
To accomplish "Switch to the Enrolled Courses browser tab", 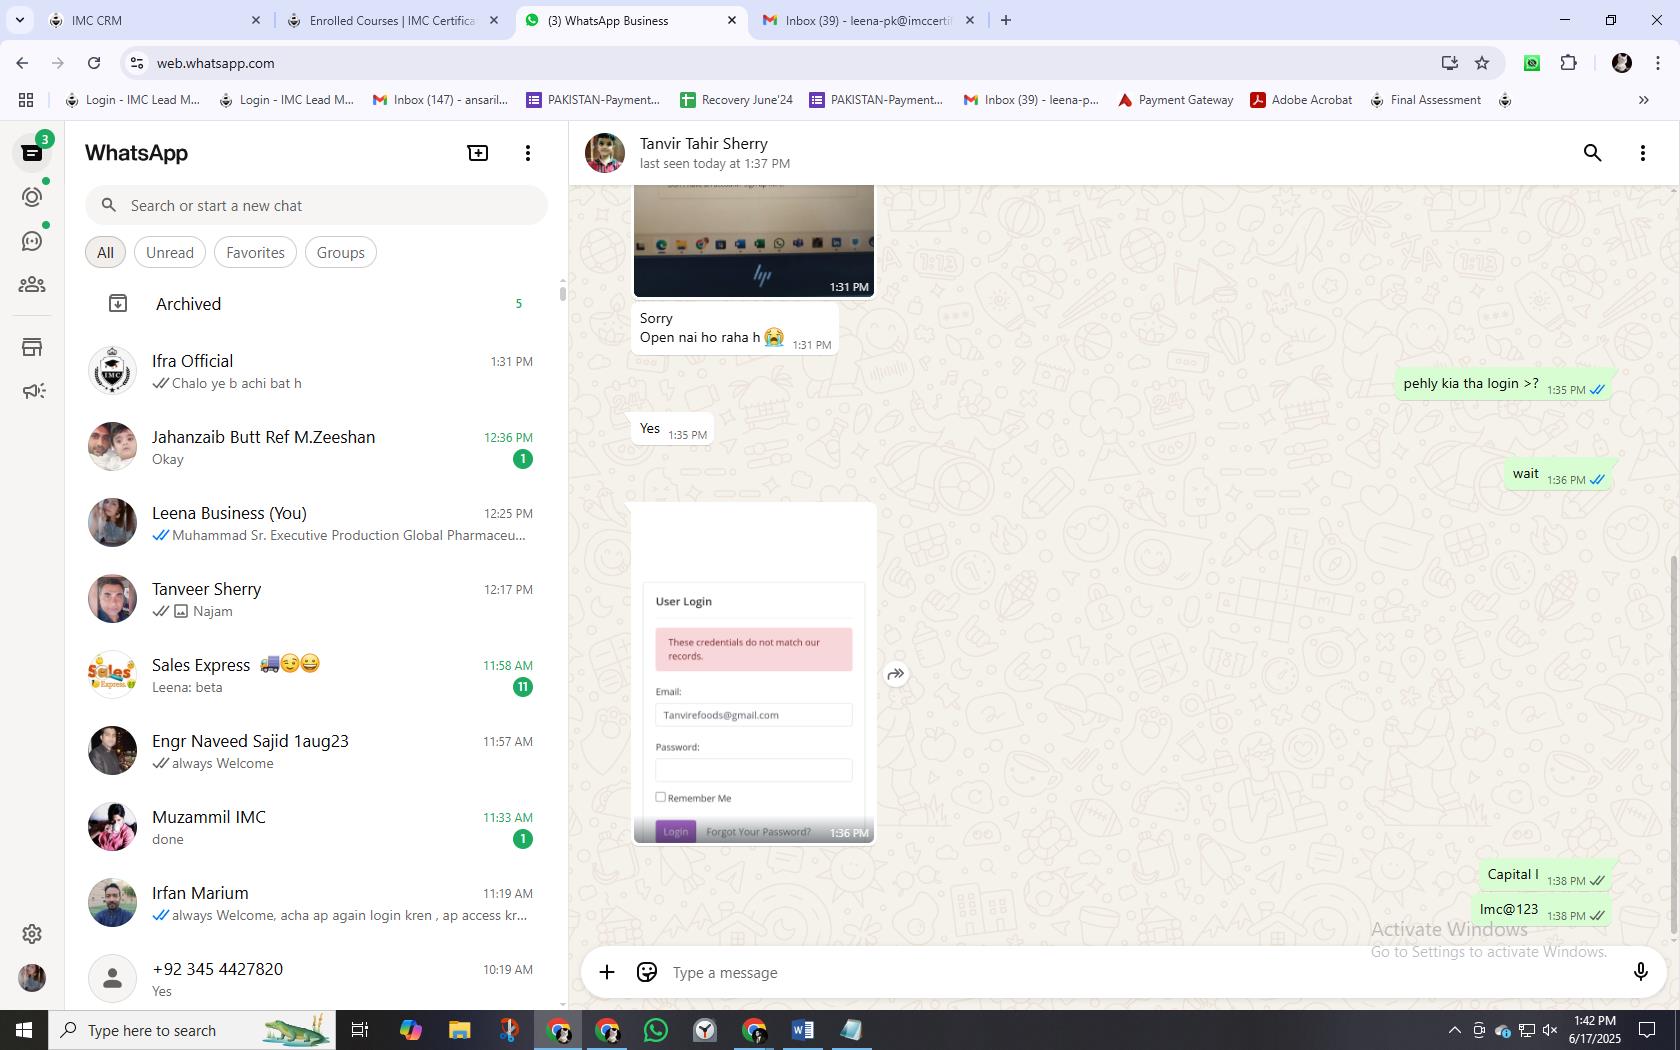I will (391, 20).
